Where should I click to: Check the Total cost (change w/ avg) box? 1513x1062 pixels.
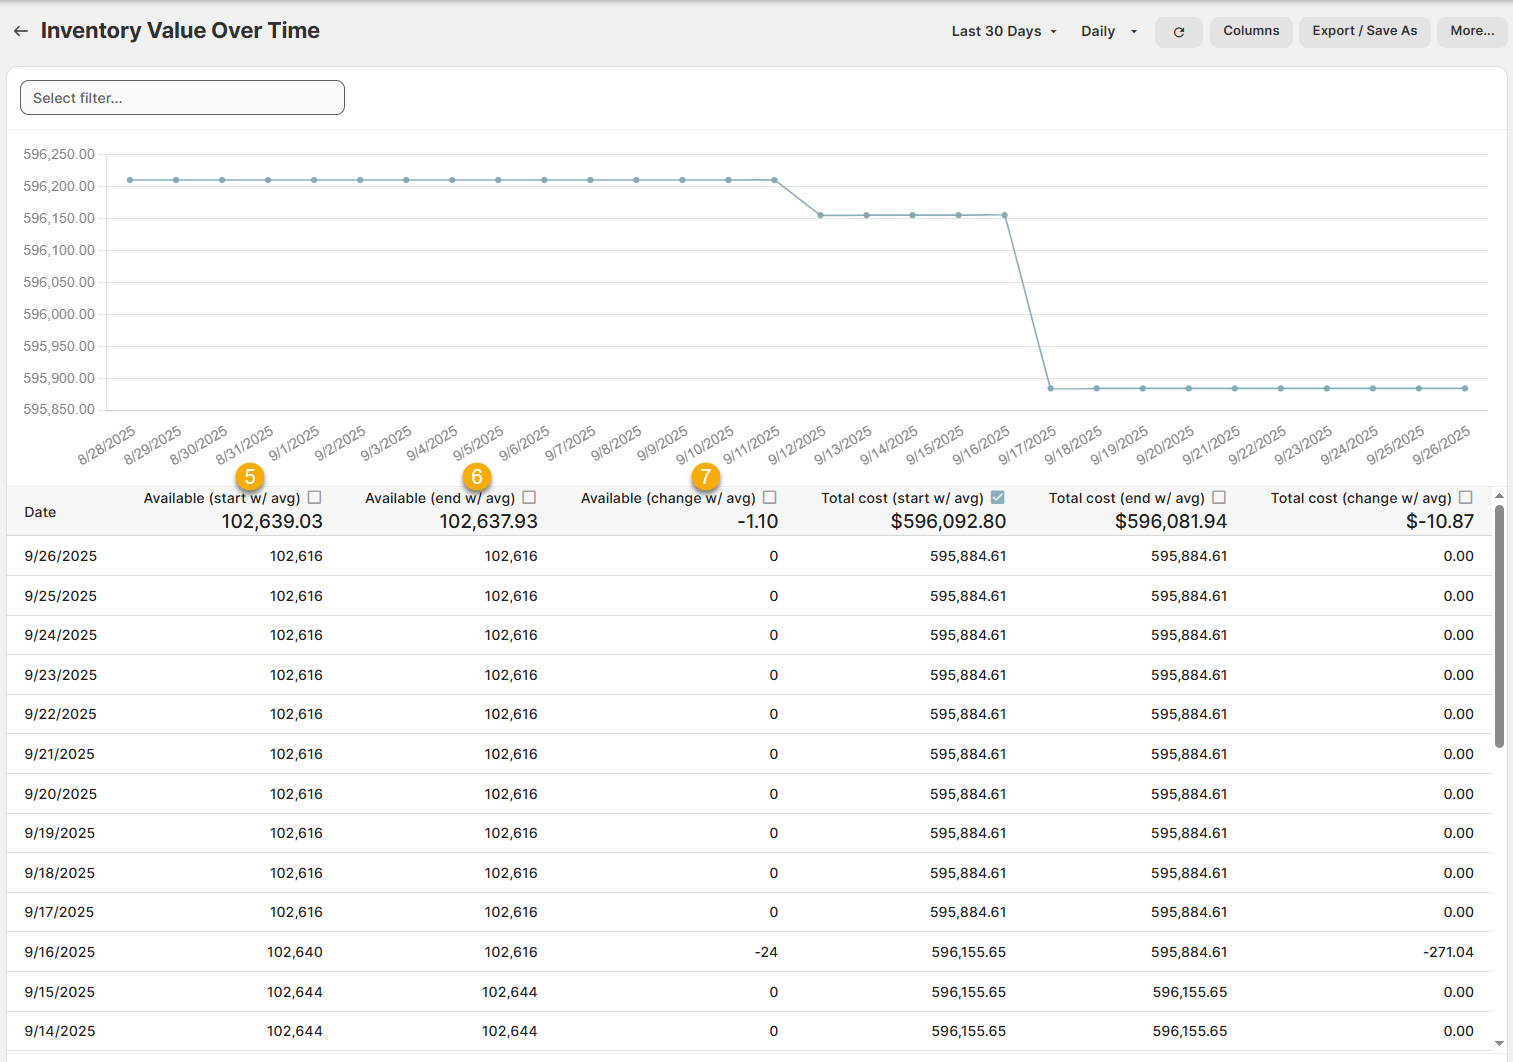click(1466, 497)
